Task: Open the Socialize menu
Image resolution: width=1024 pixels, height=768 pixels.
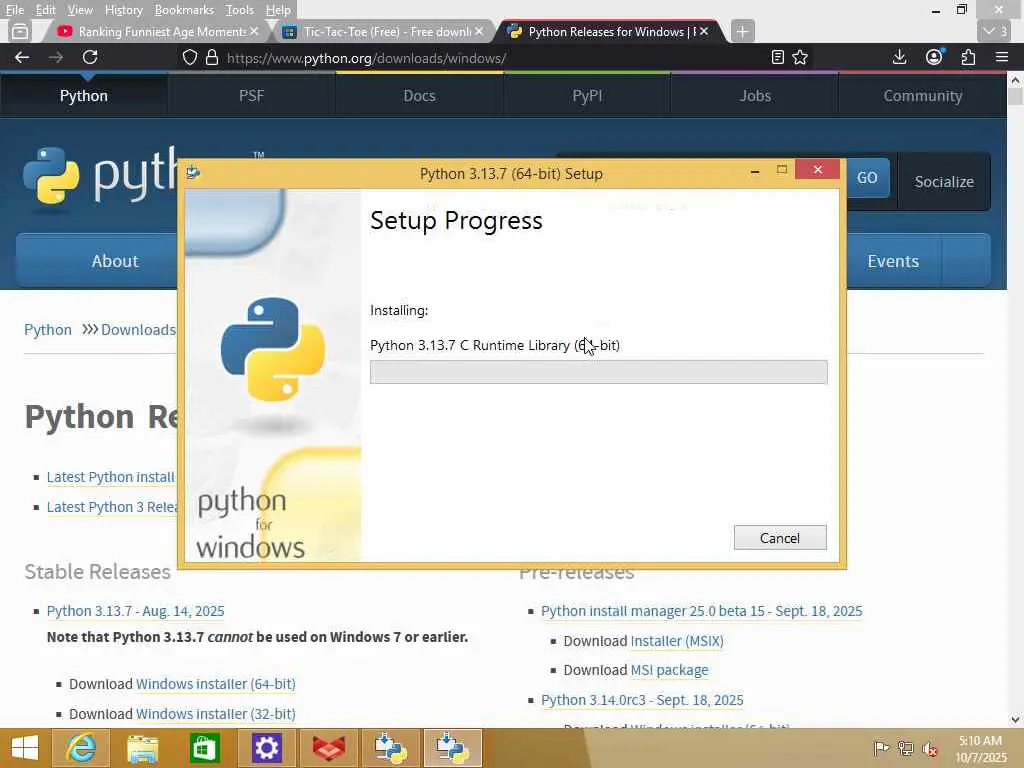Action: [944, 182]
